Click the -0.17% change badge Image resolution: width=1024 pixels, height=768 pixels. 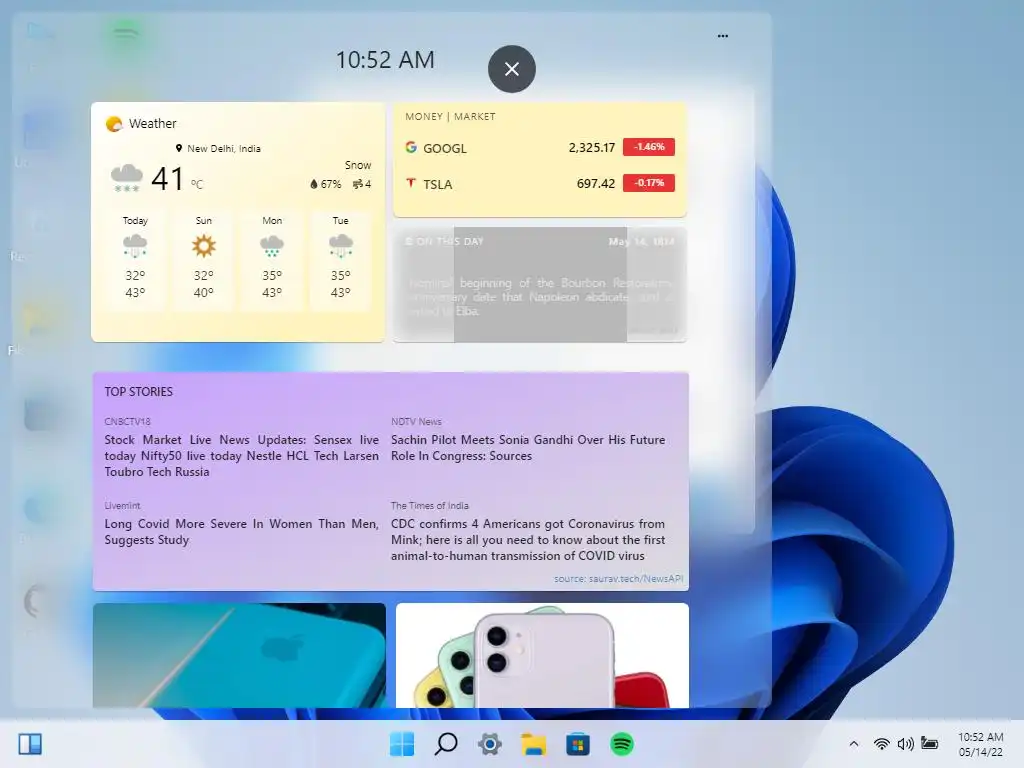click(648, 183)
